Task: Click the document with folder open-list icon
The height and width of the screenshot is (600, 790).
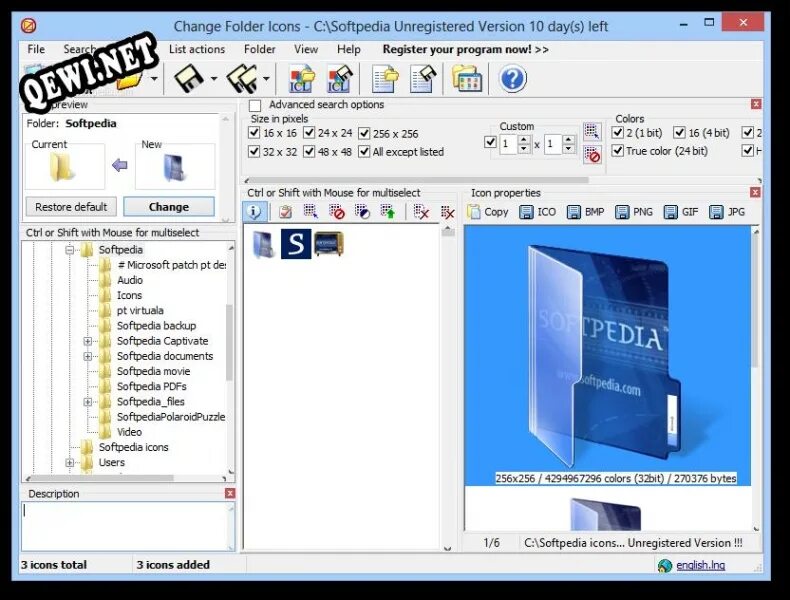Action: 385,79
